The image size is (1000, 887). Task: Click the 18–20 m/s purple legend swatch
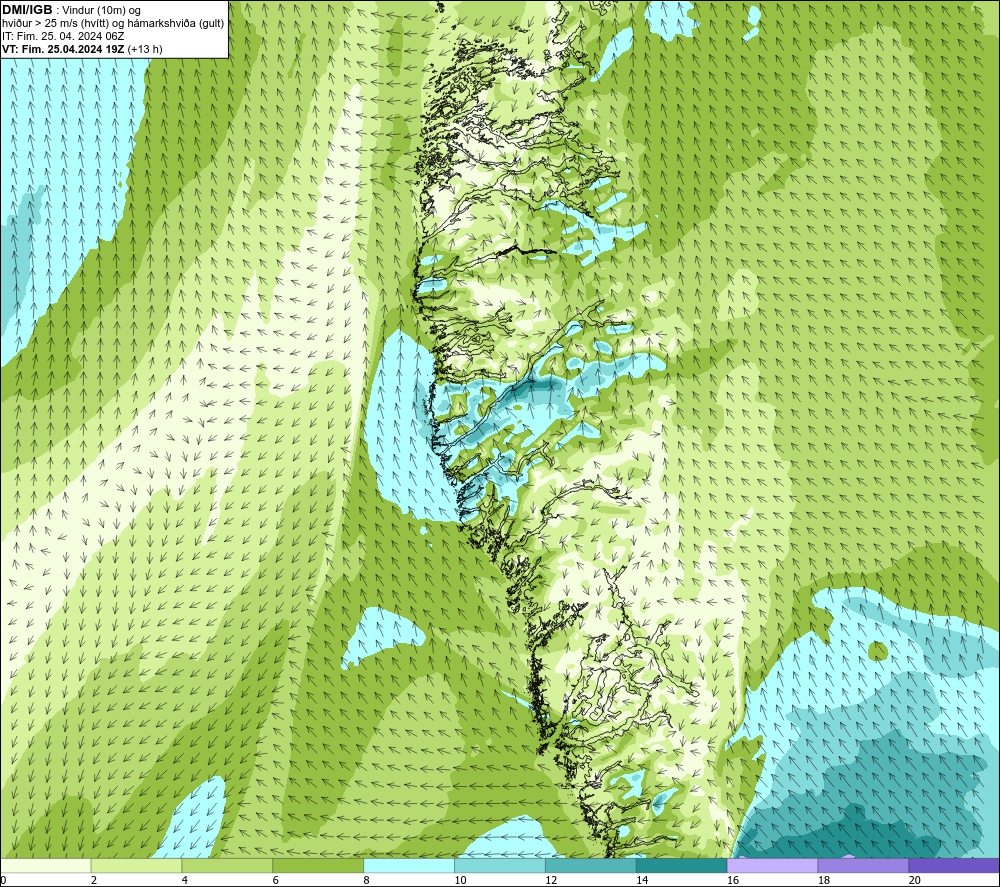863,866
